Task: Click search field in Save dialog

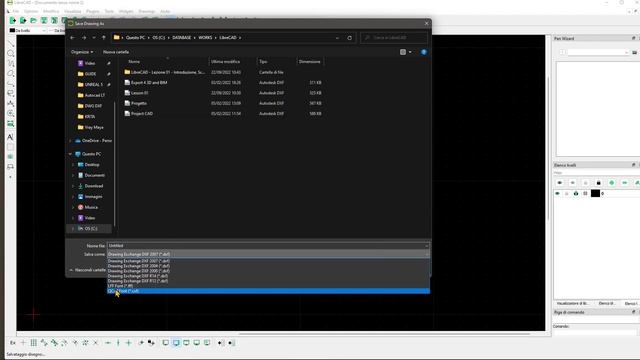Action: [394, 38]
